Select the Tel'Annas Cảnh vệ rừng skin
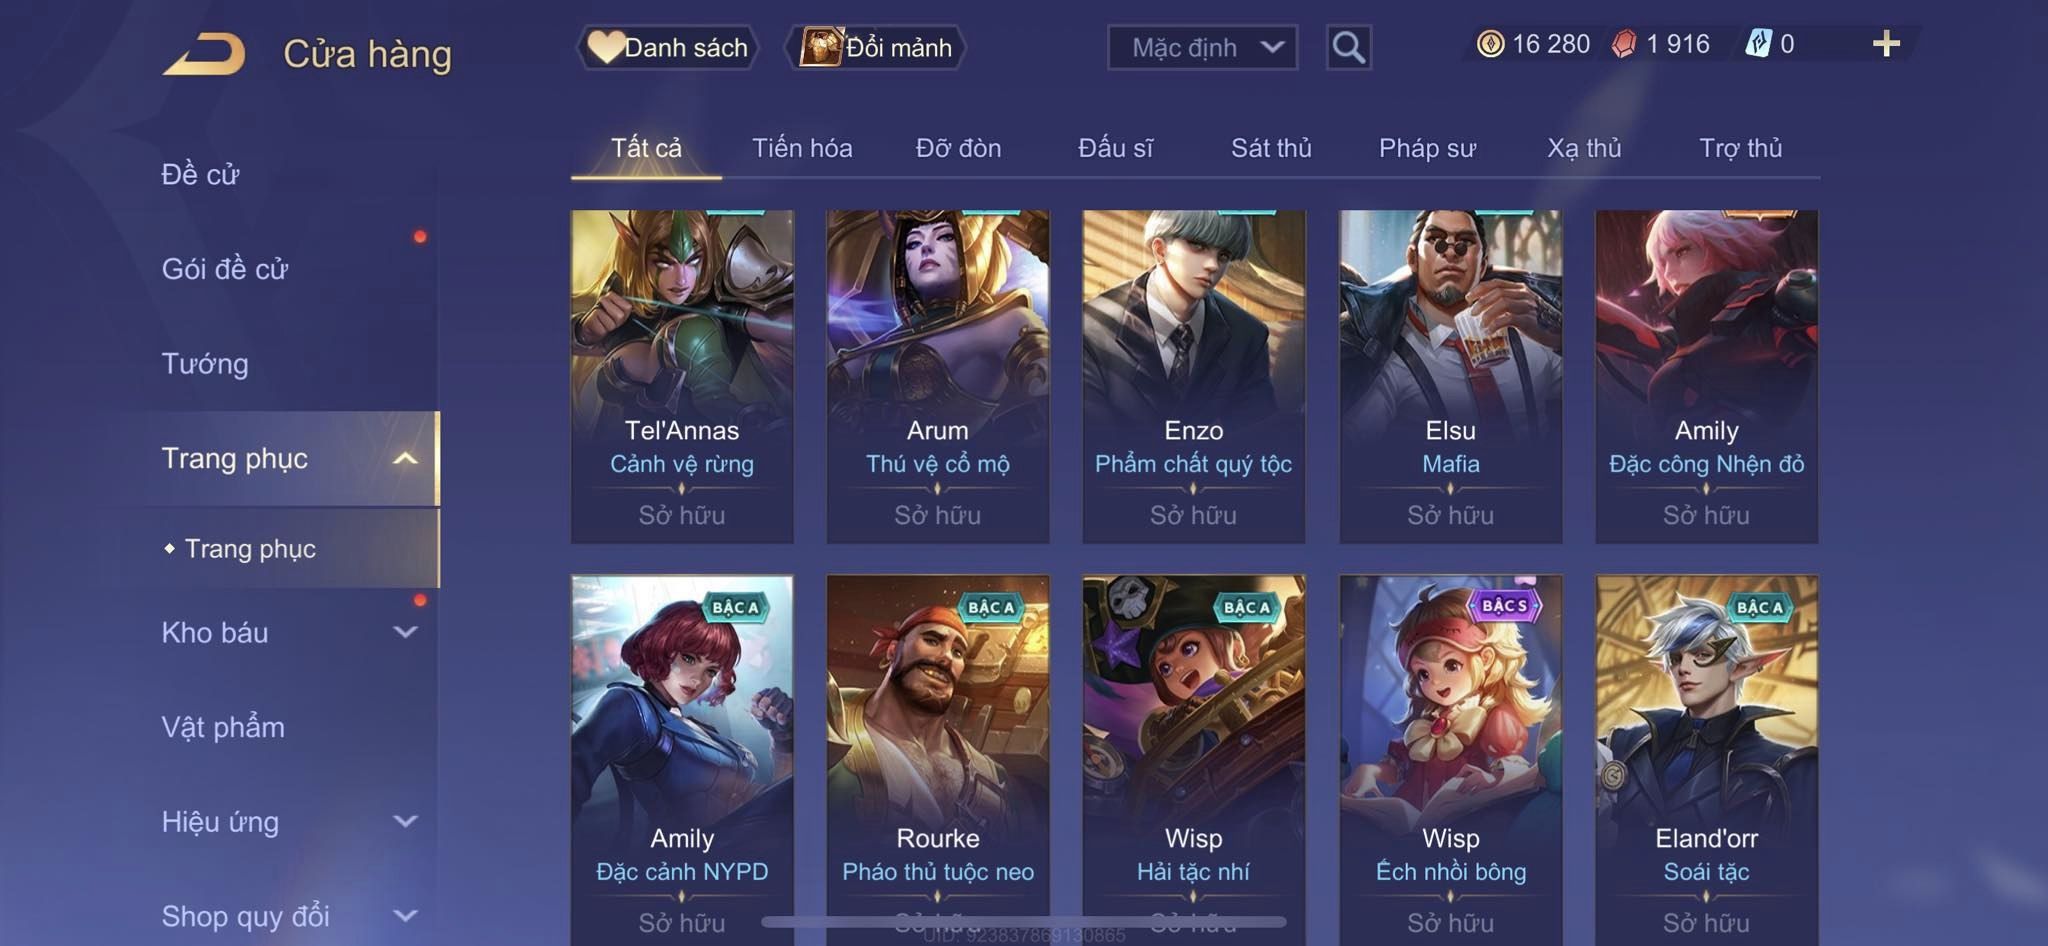This screenshot has height=946, width=2048. pyautogui.click(x=682, y=376)
